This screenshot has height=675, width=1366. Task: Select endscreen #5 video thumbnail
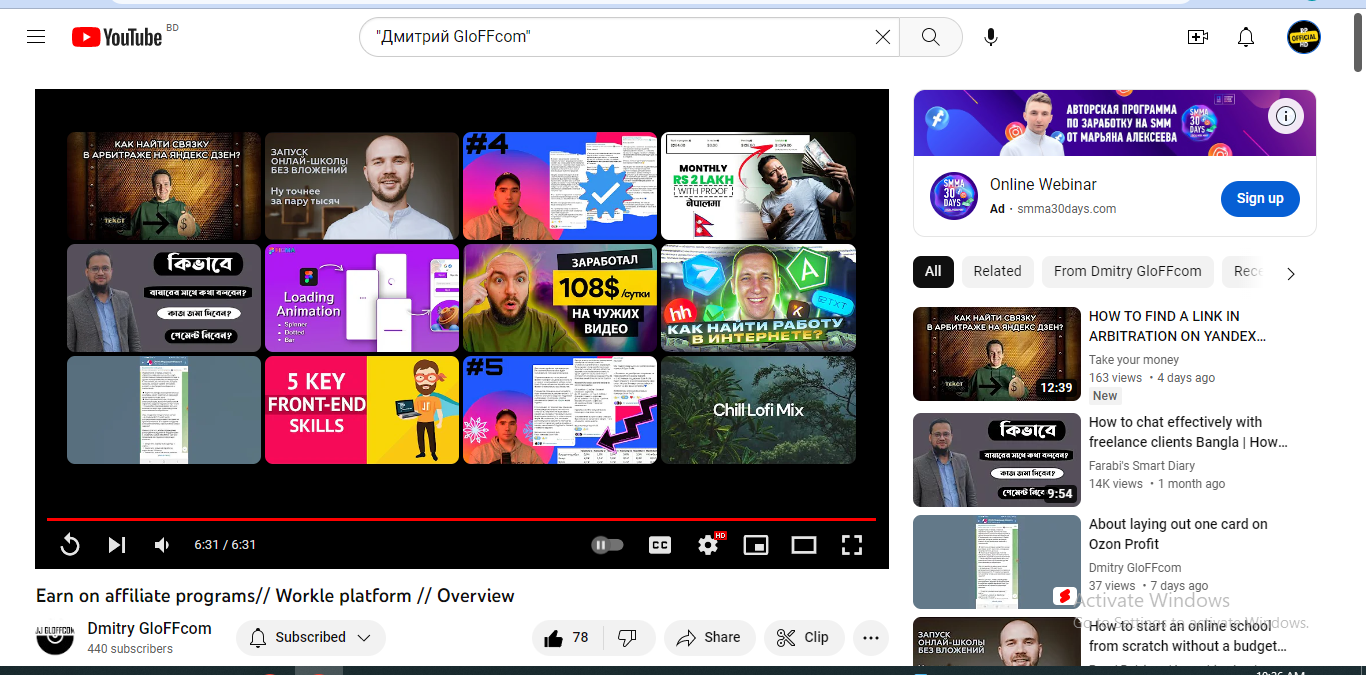[x=560, y=410]
